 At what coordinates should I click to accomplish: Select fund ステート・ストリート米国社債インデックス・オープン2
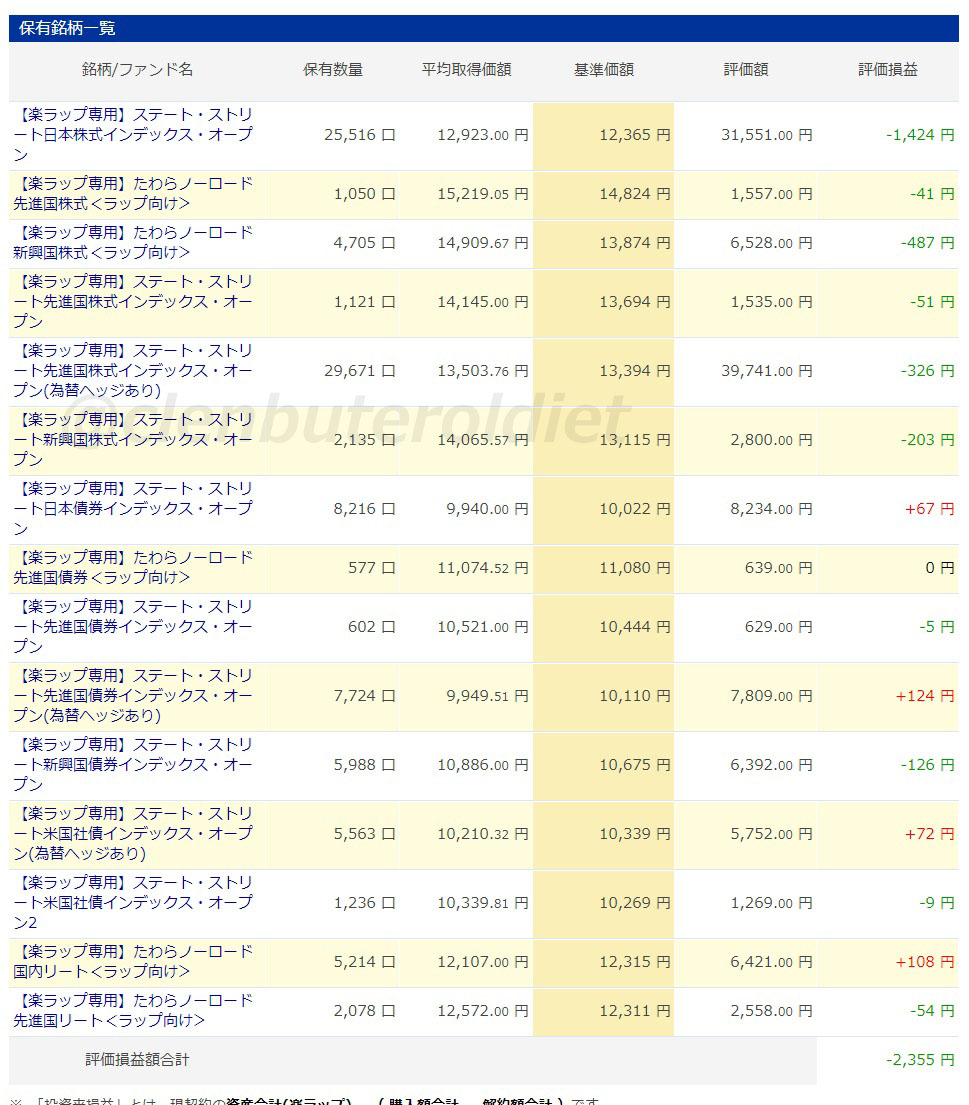tap(133, 903)
